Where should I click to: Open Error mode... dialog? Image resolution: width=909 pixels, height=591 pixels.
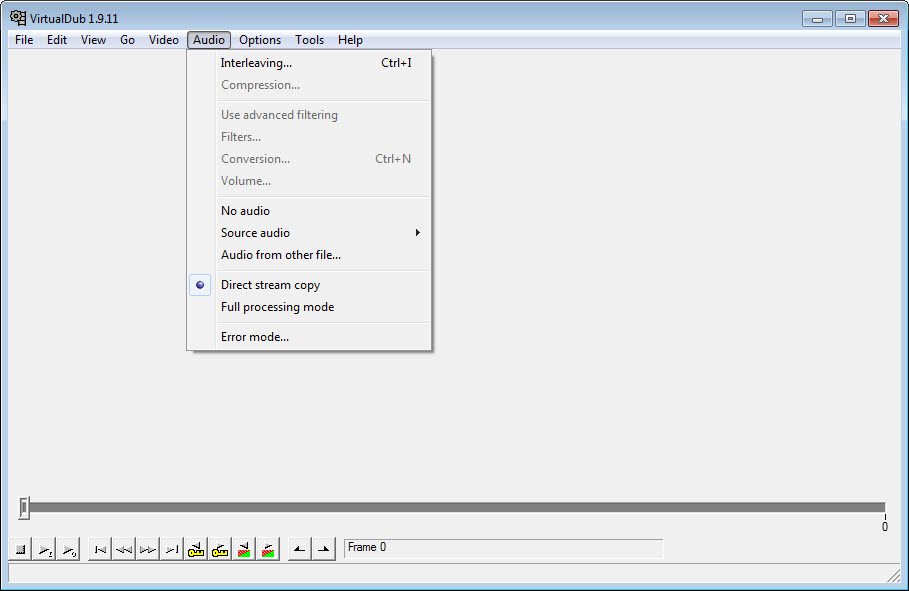pos(309,336)
